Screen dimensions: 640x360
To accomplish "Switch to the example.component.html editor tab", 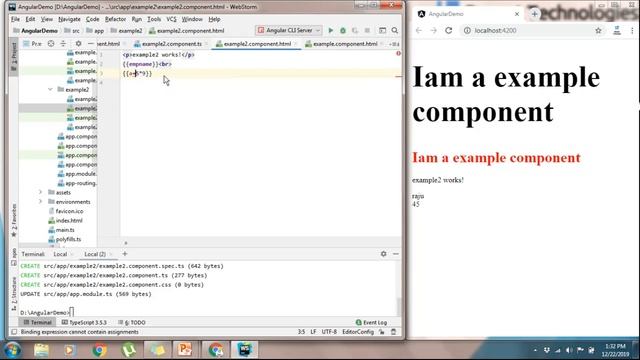I will (x=345, y=44).
